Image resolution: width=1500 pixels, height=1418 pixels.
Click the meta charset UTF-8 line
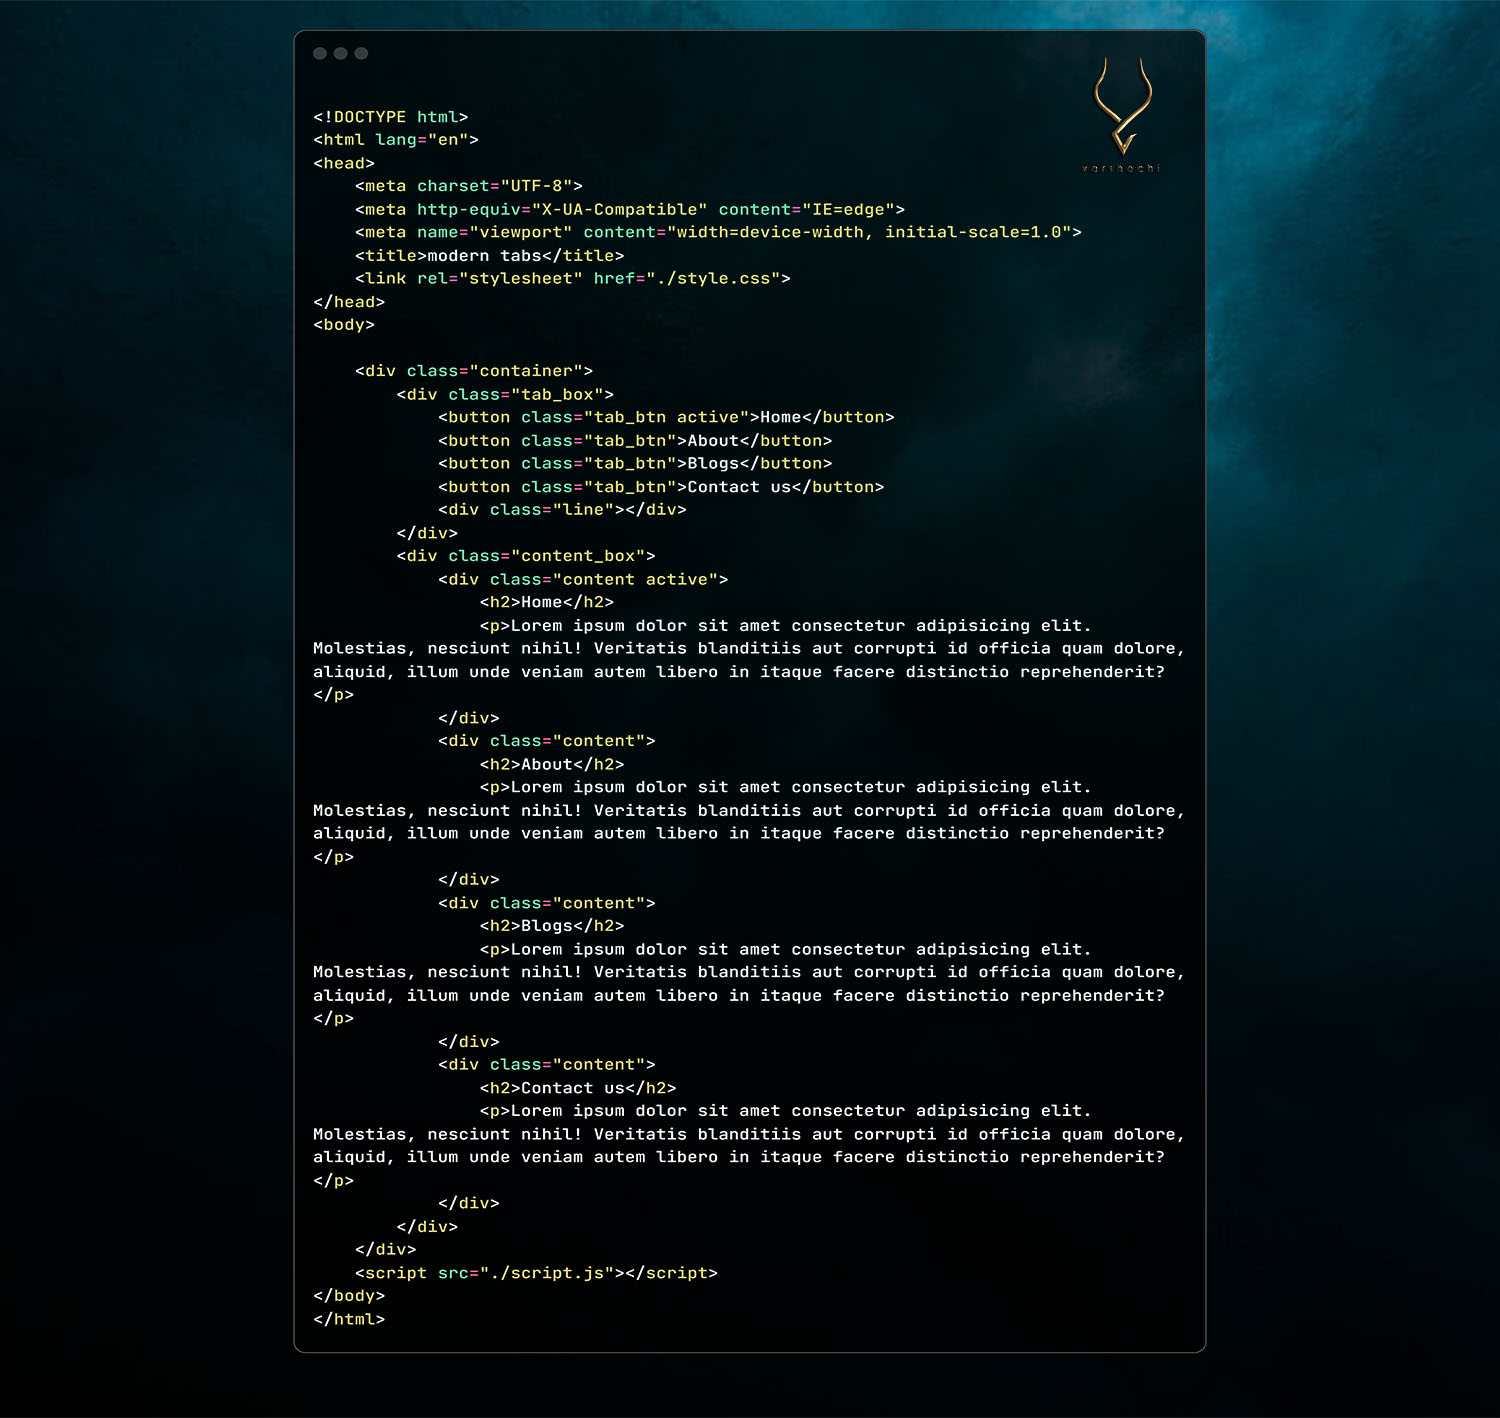(468, 186)
